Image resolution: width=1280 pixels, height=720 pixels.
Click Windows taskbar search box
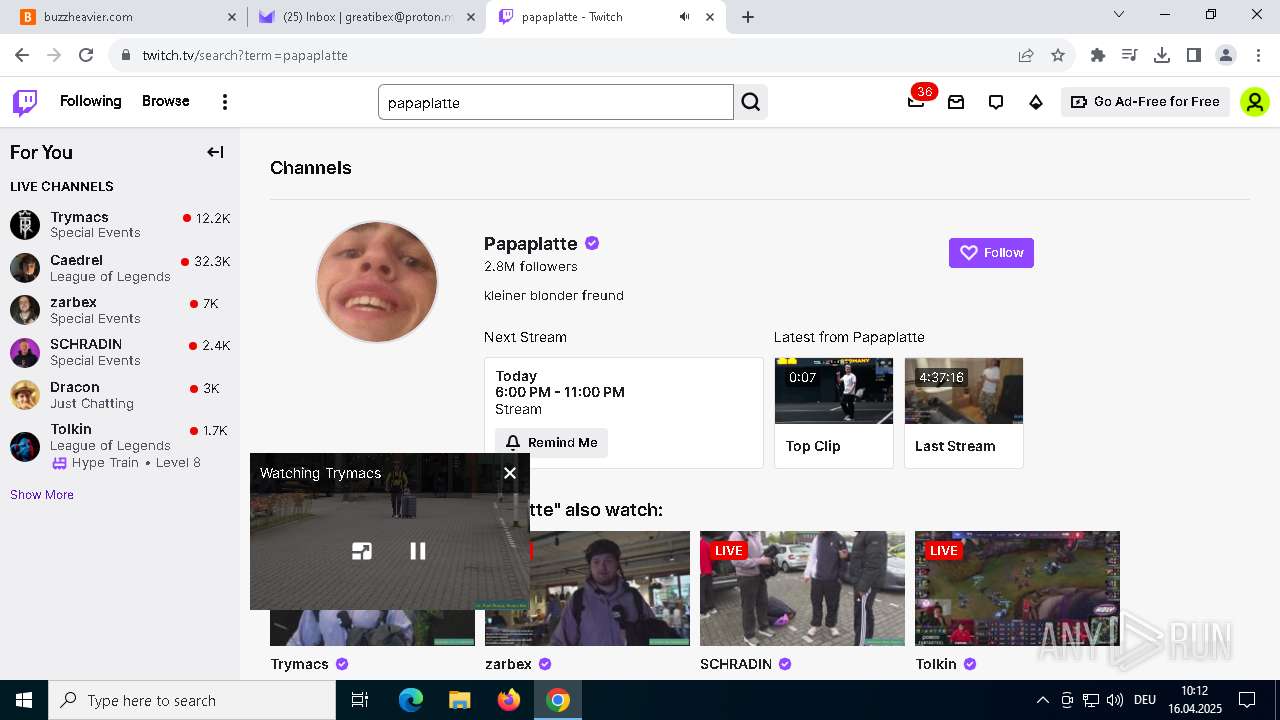pos(192,700)
